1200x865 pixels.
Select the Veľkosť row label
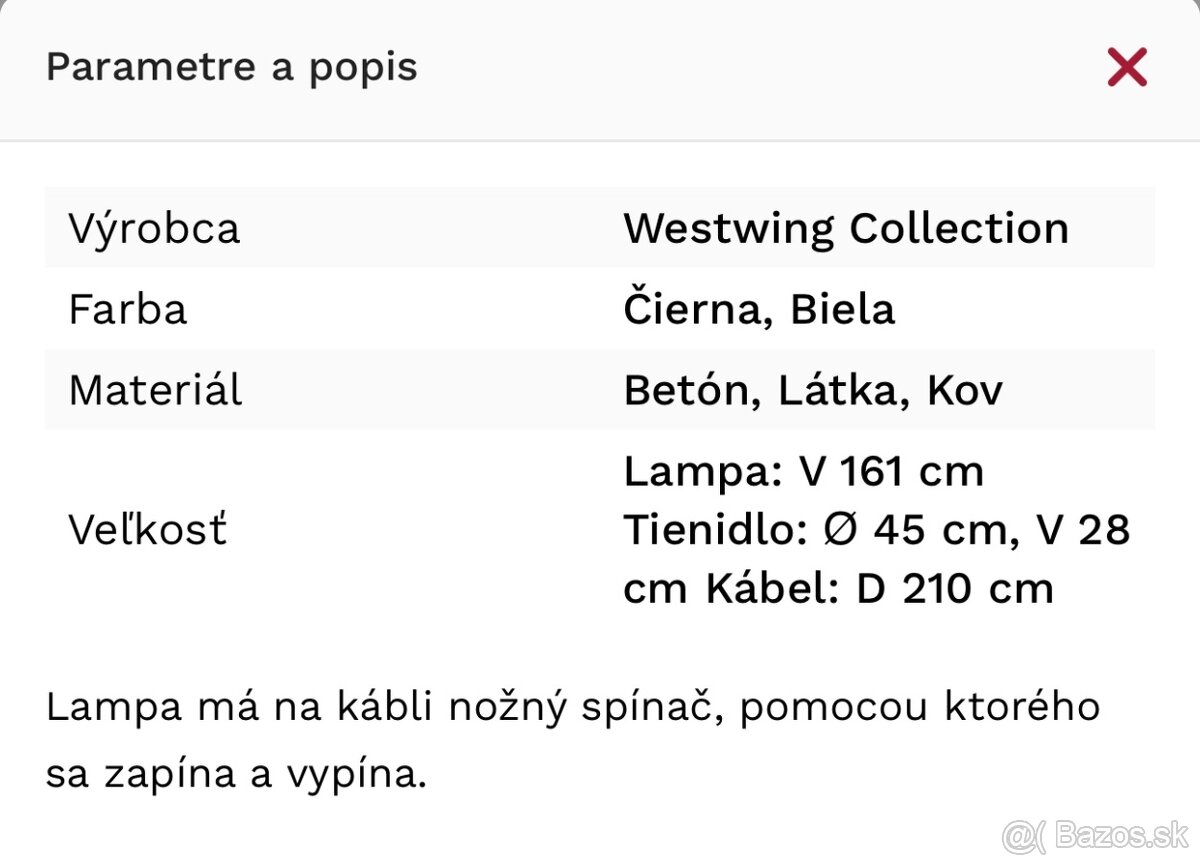[148, 529]
